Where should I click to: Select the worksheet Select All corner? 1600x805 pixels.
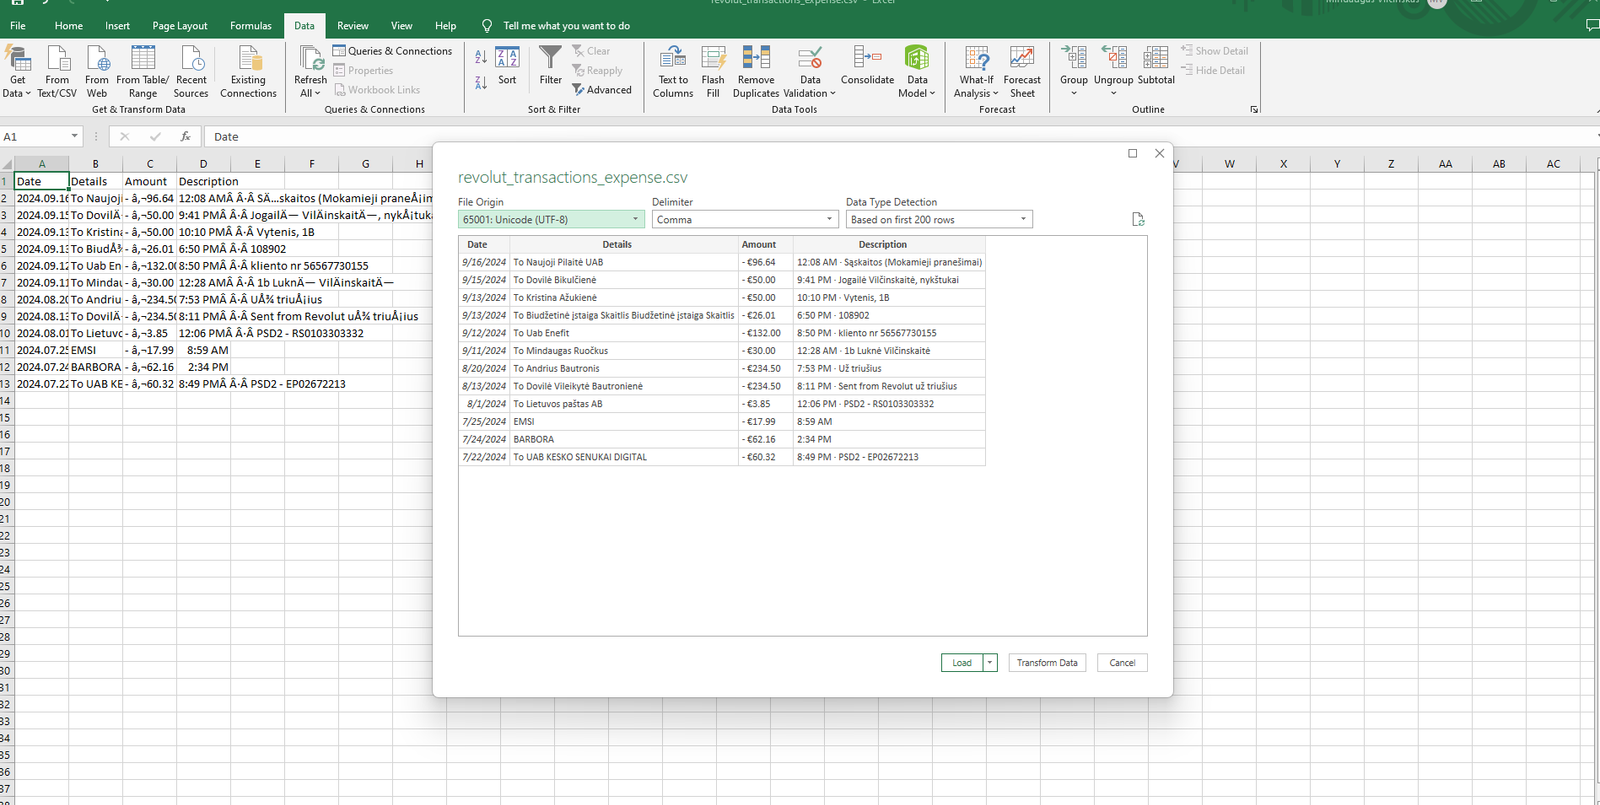7,164
